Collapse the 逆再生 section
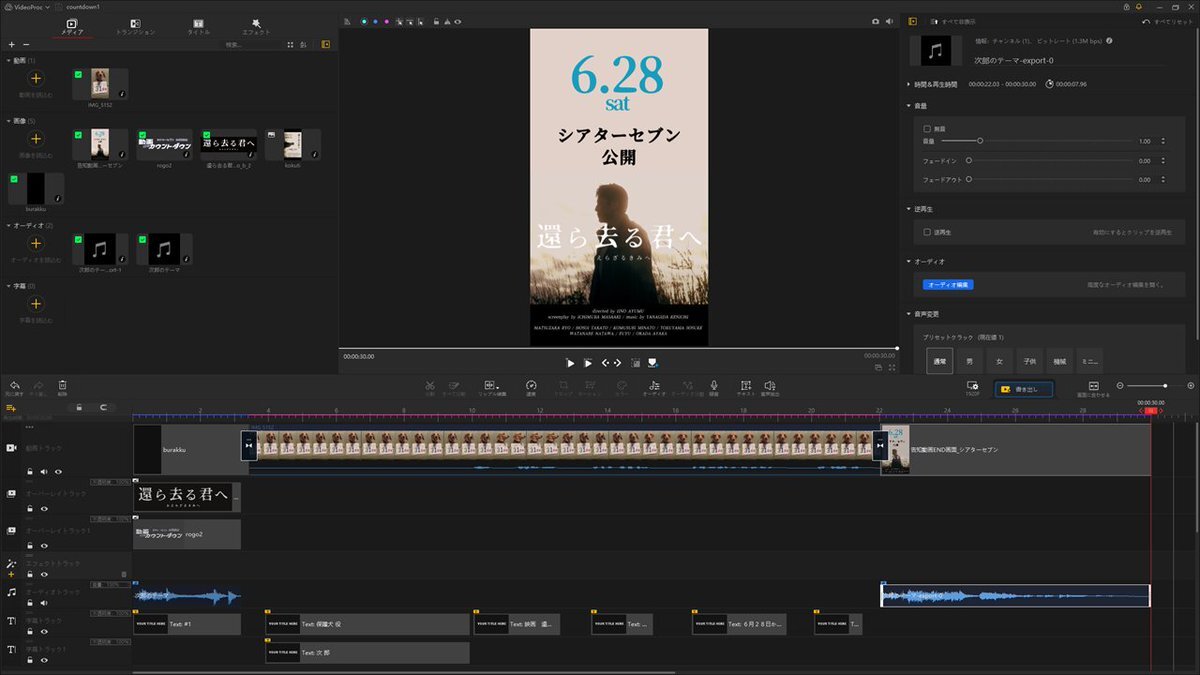The image size is (1200, 675). 909,209
